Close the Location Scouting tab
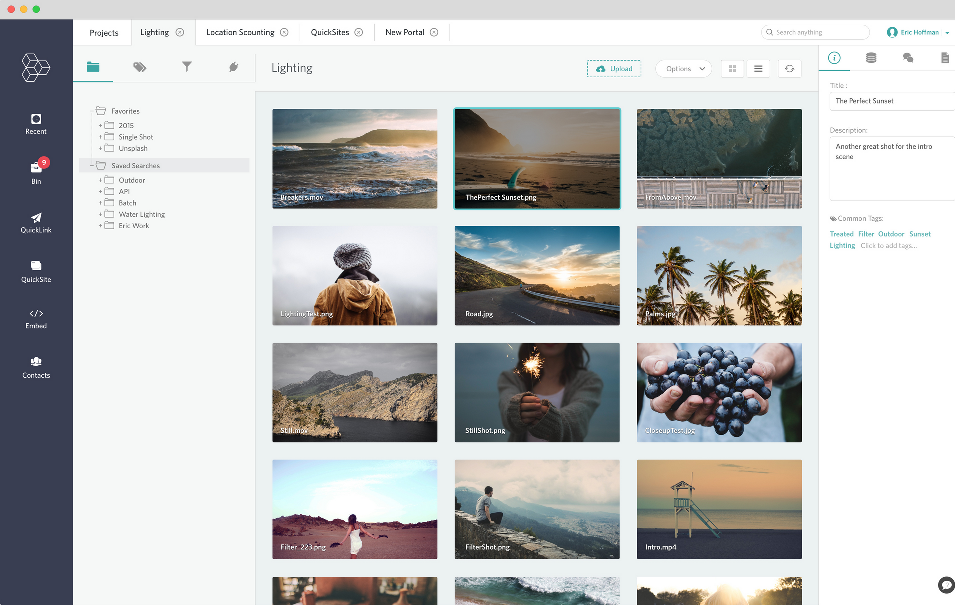The width and height of the screenshot is (955, 605). [284, 32]
